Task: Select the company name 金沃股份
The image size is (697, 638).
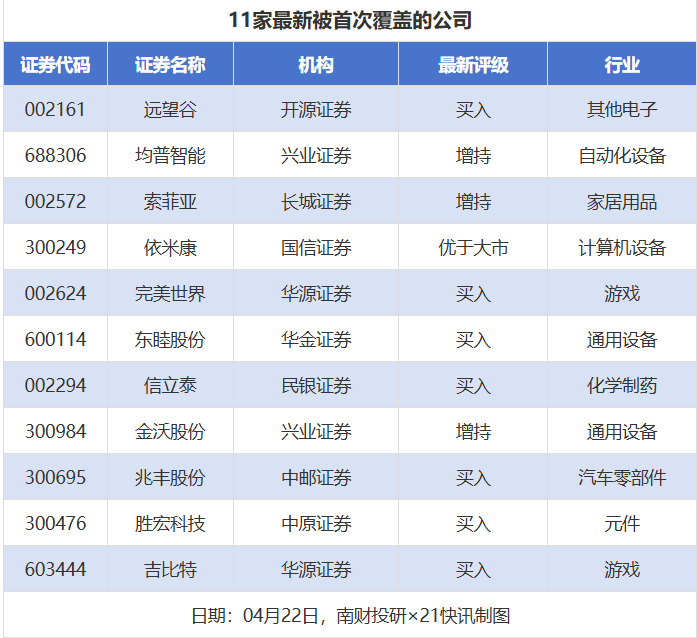Action: click(170, 432)
